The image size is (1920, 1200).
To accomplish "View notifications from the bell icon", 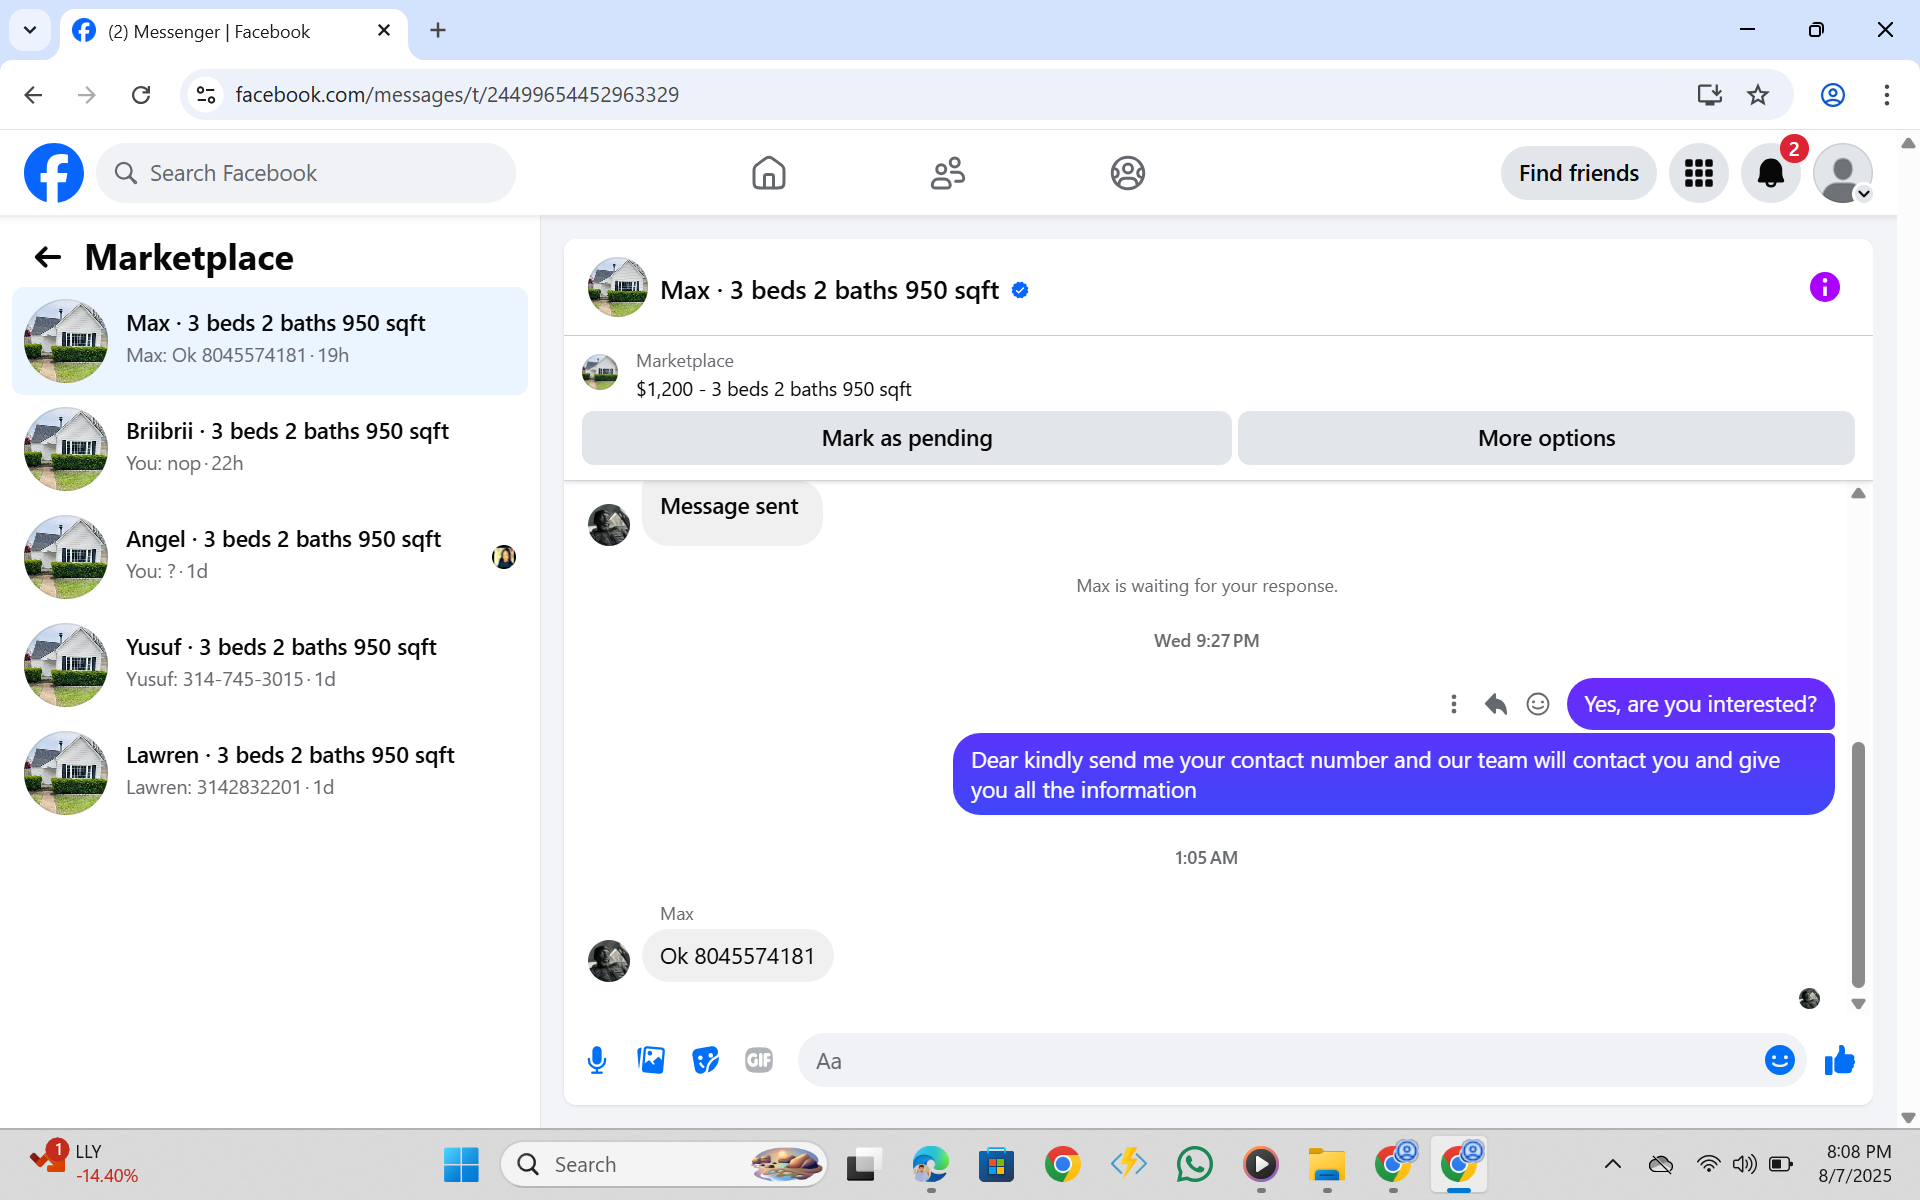I will tap(1770, 173).
